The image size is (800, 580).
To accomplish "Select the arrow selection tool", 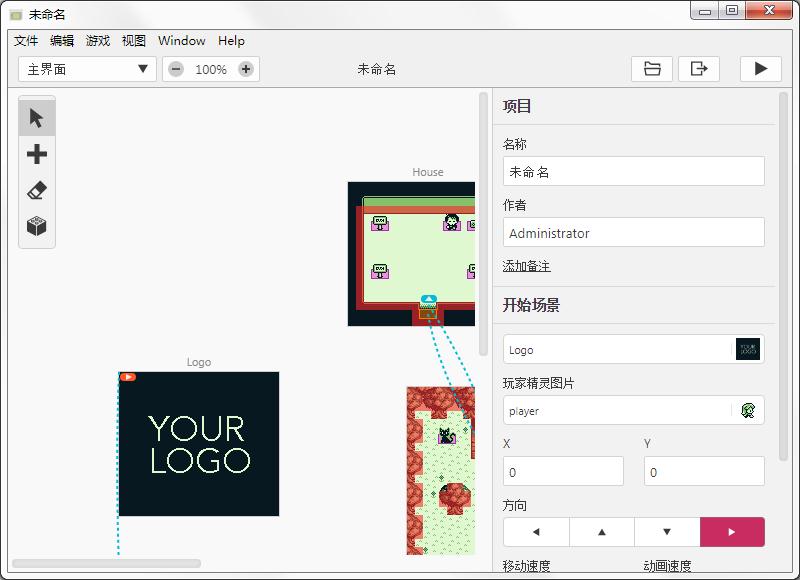I will [36, 117].
